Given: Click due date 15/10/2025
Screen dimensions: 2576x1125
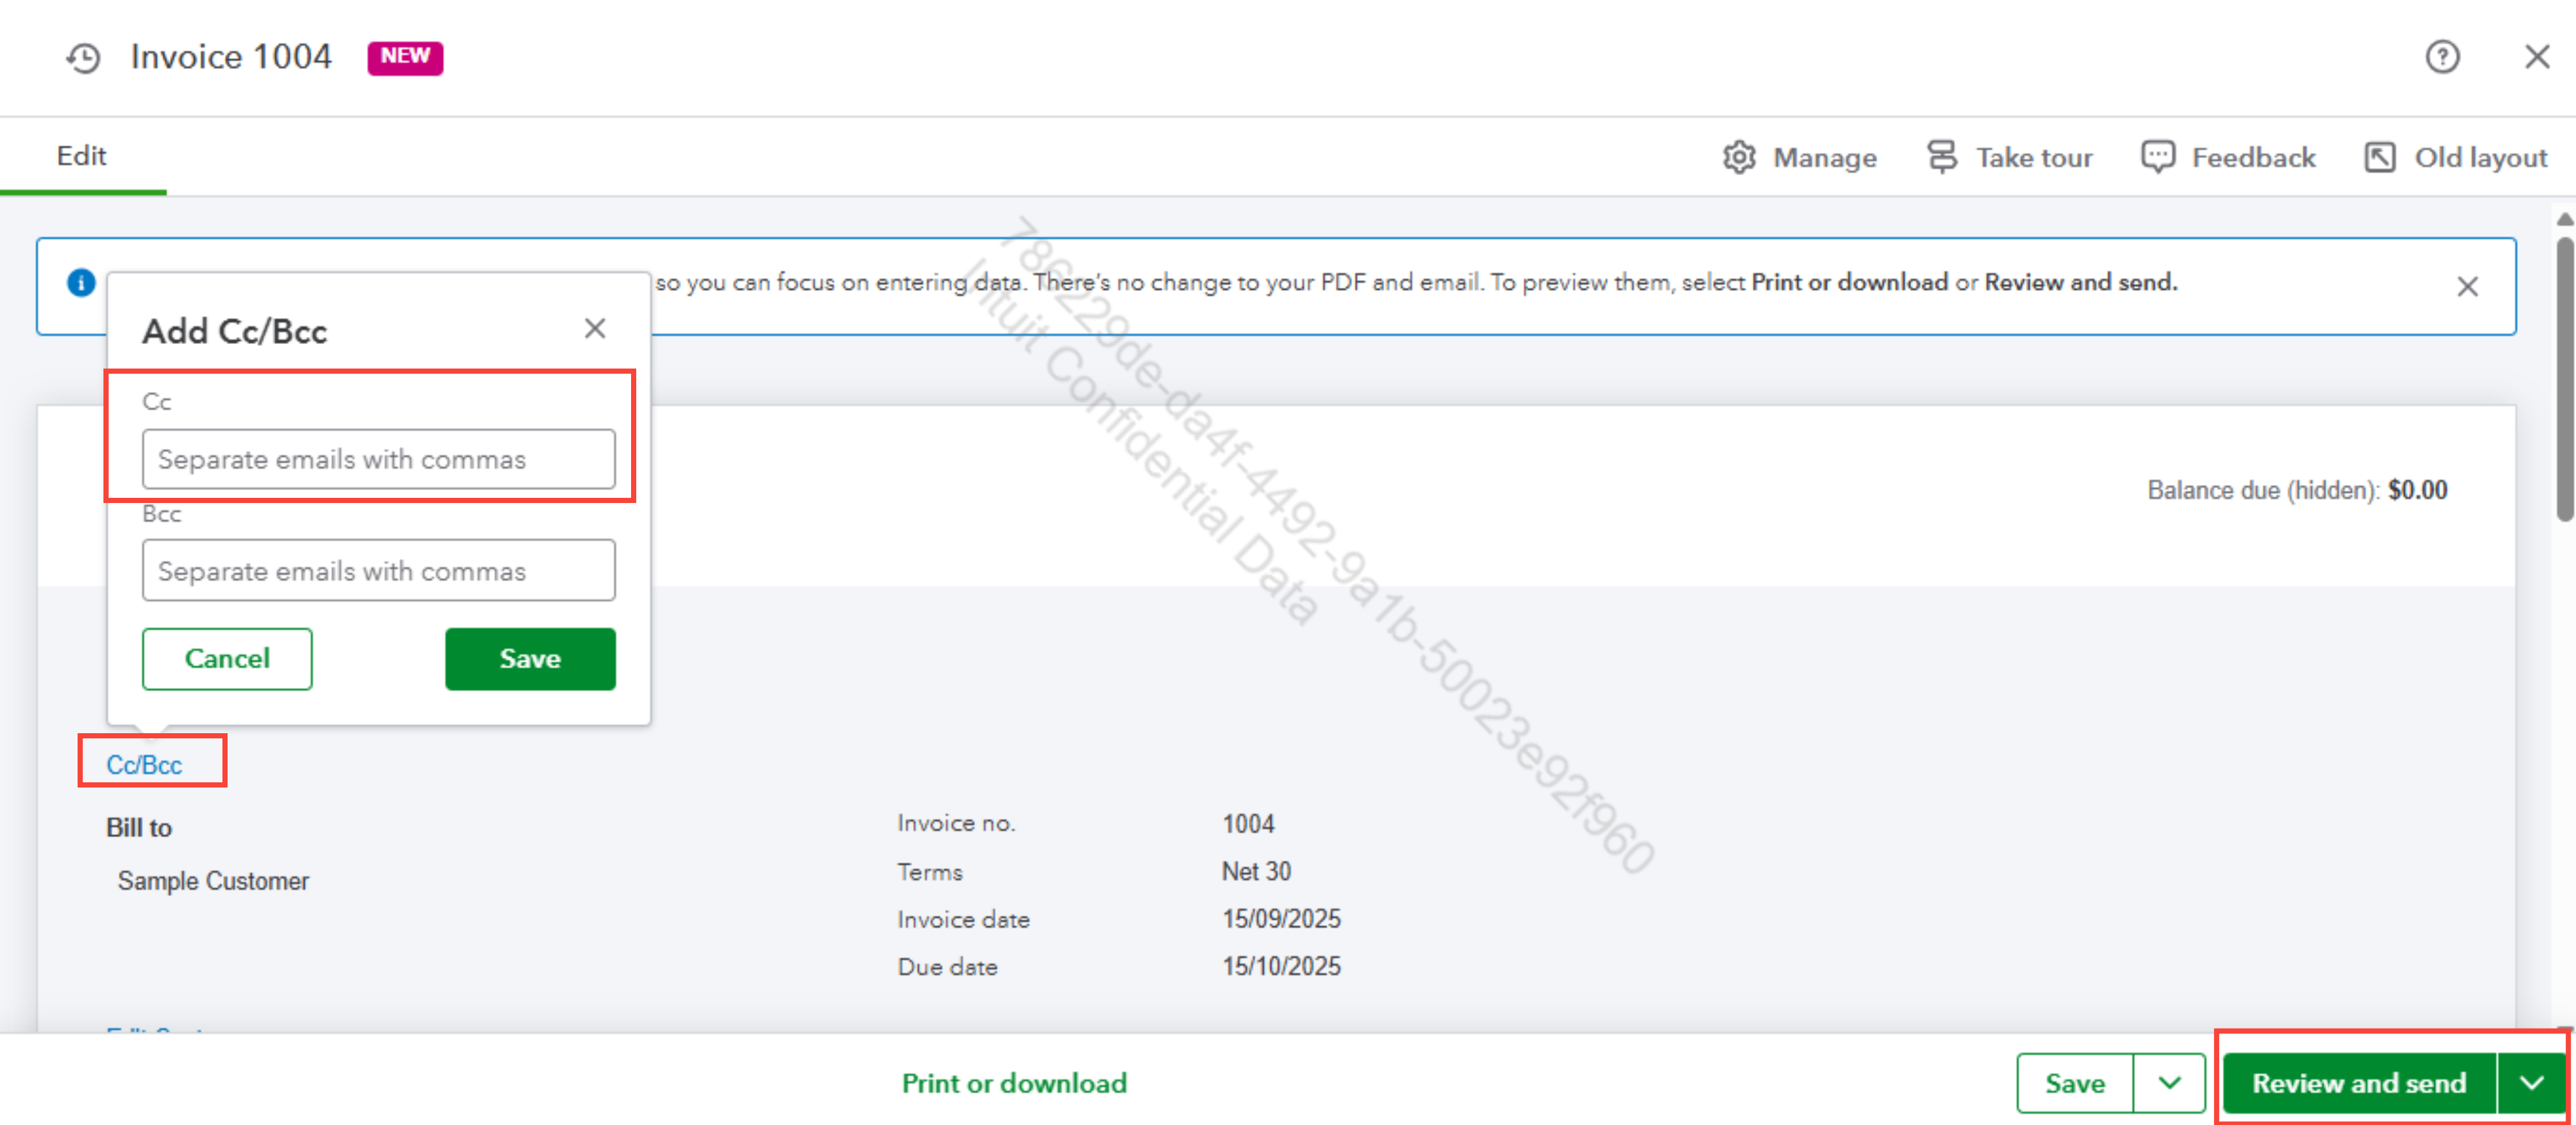Looking at the screenshot, I should tap(1281, 966).
